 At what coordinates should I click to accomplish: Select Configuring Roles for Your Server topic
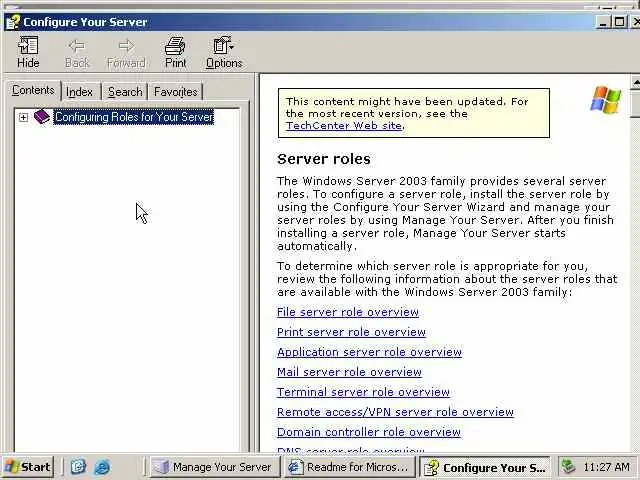pos(134,117)
